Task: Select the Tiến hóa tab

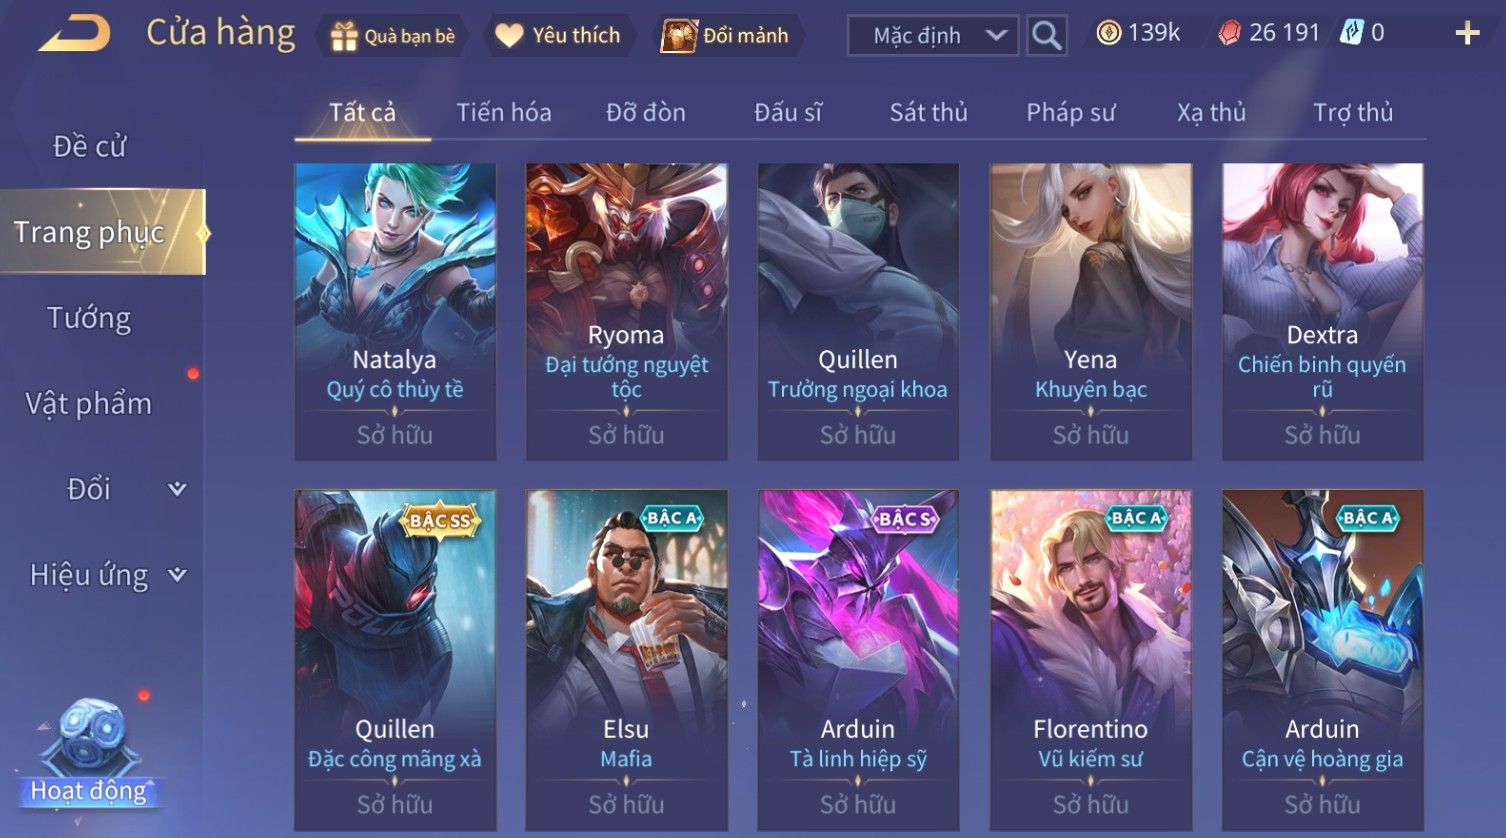Action: coord(504,112)
